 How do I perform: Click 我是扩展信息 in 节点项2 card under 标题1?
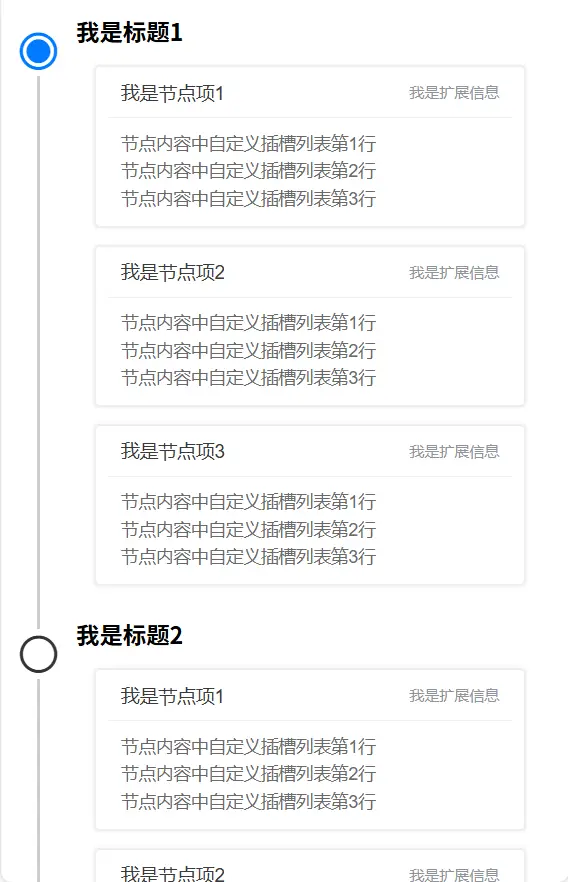(454, 273)
